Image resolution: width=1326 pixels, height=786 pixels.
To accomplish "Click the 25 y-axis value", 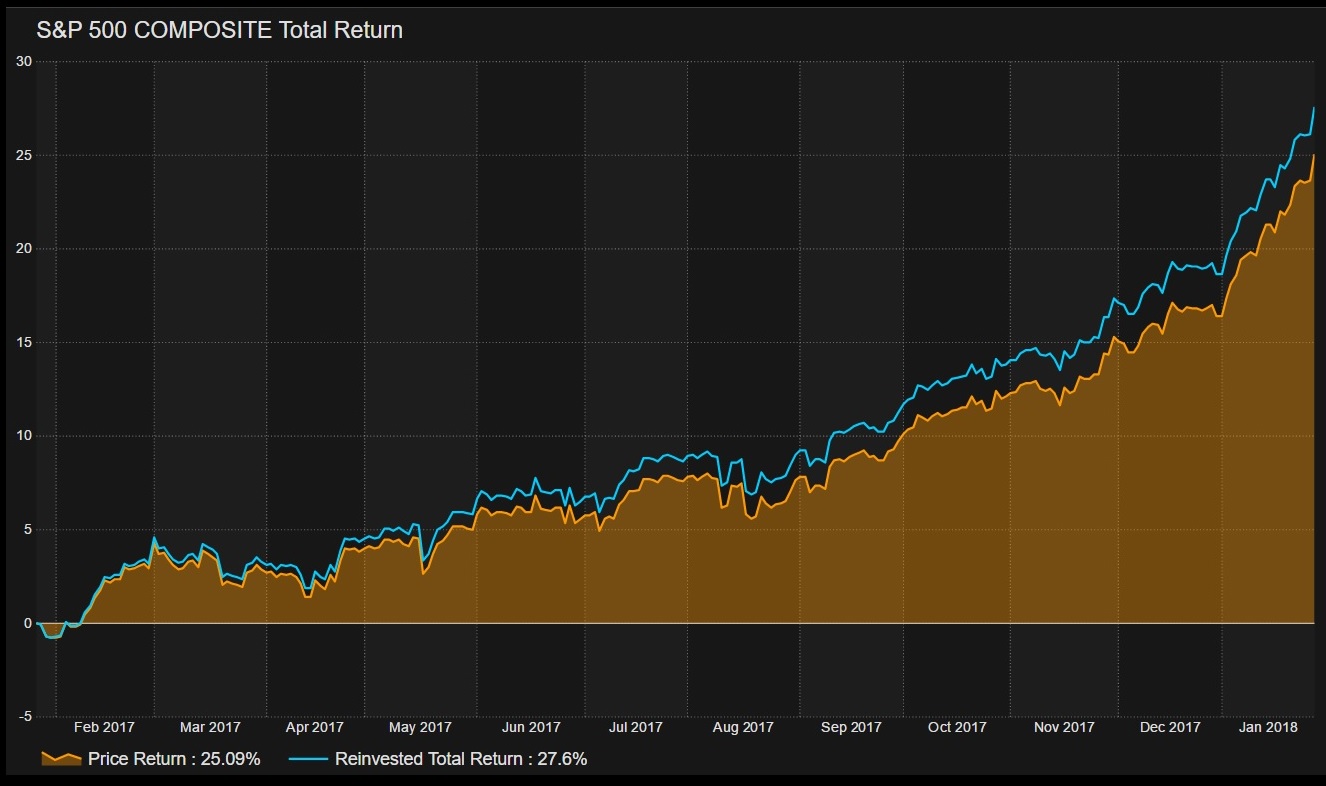I will coord(24,155).
